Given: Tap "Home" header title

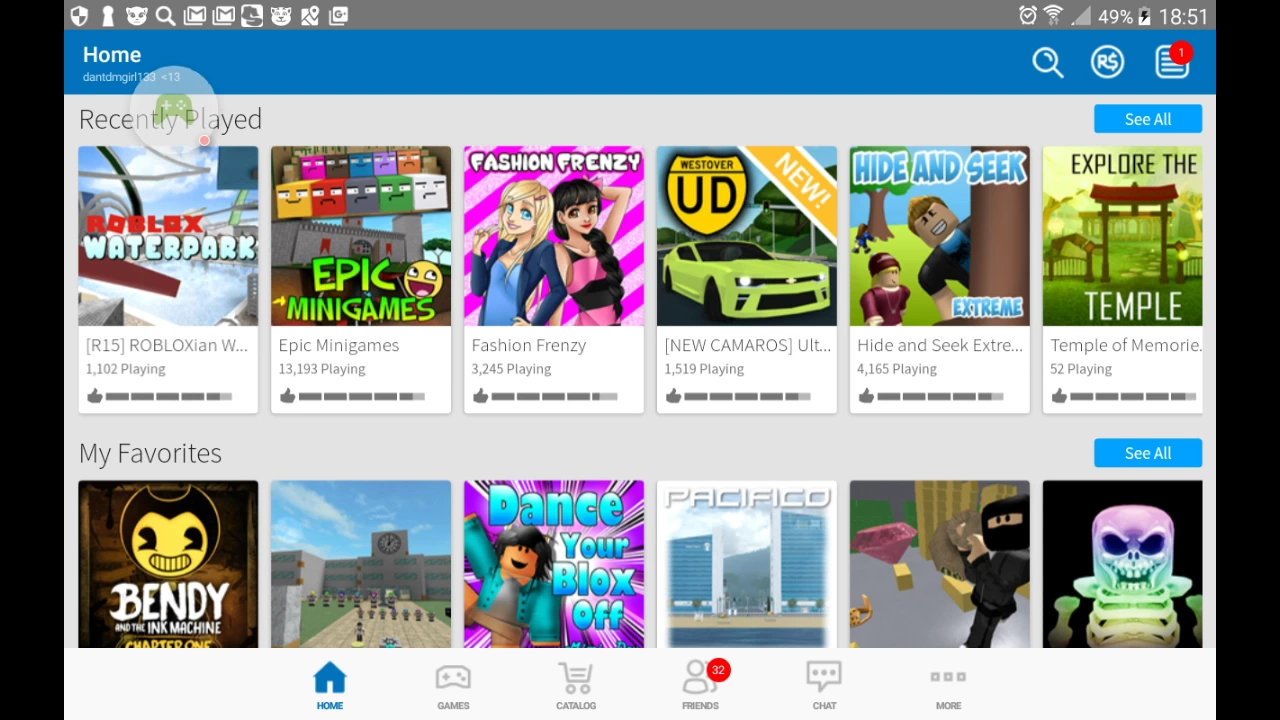Looking at the screenshot, I should tap(112, 55).
